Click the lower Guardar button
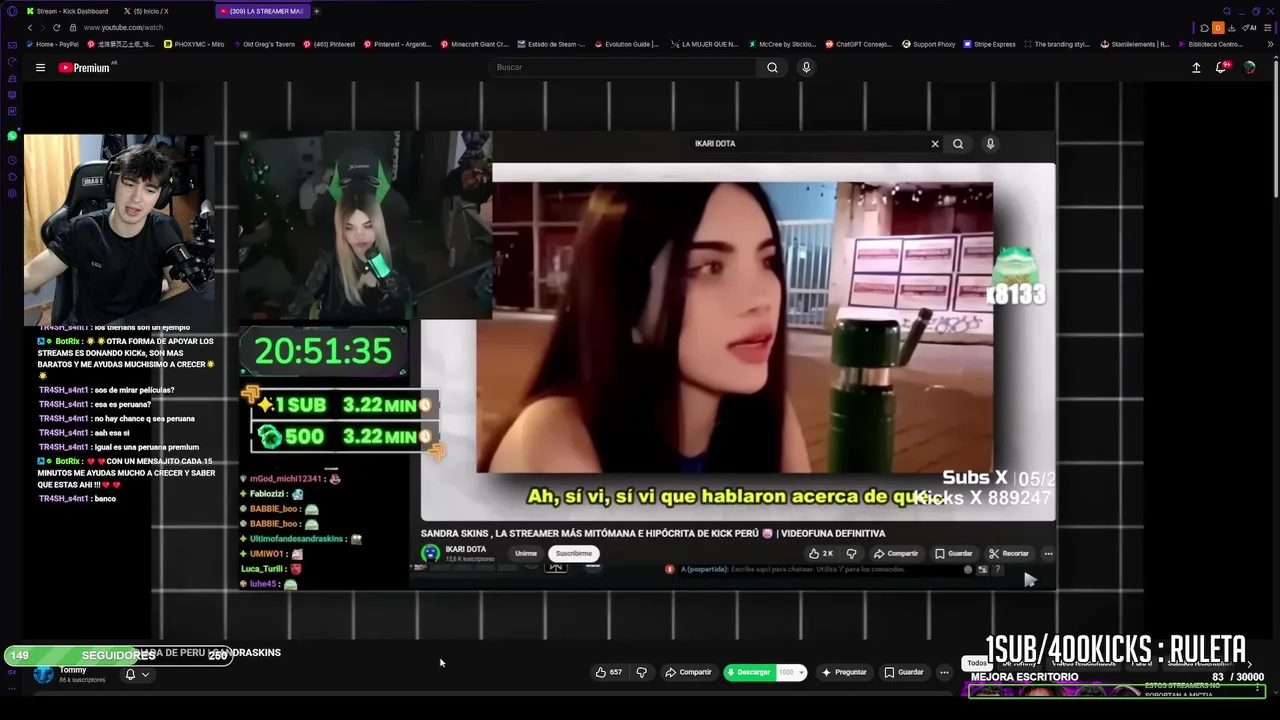Image resolution: width=1280 pixels, height=720 pixels. 904,672
